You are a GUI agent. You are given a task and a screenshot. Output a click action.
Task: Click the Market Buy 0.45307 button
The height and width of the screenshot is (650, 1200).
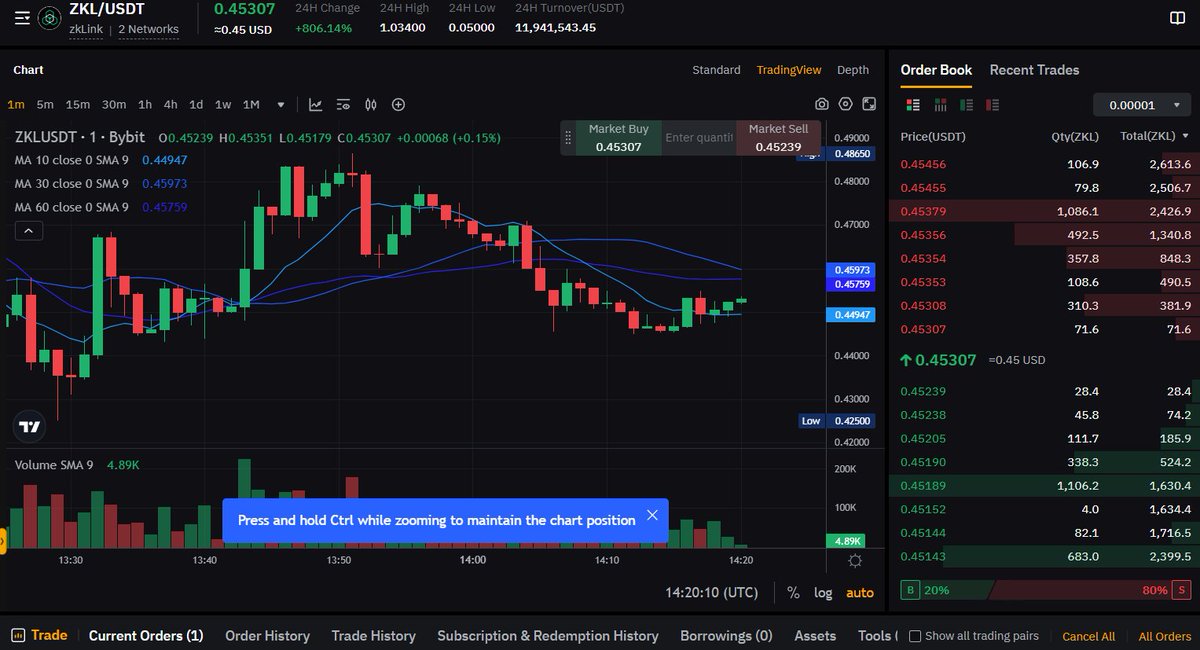[x=618, y=138]
